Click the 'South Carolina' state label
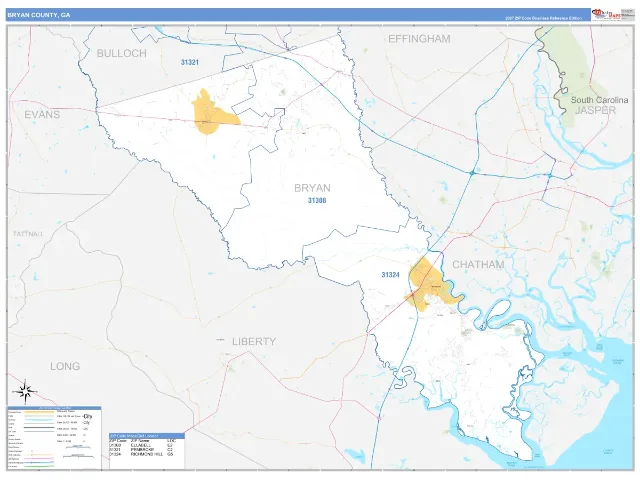This screenshot has height=480, width=640. coord(599,100)
